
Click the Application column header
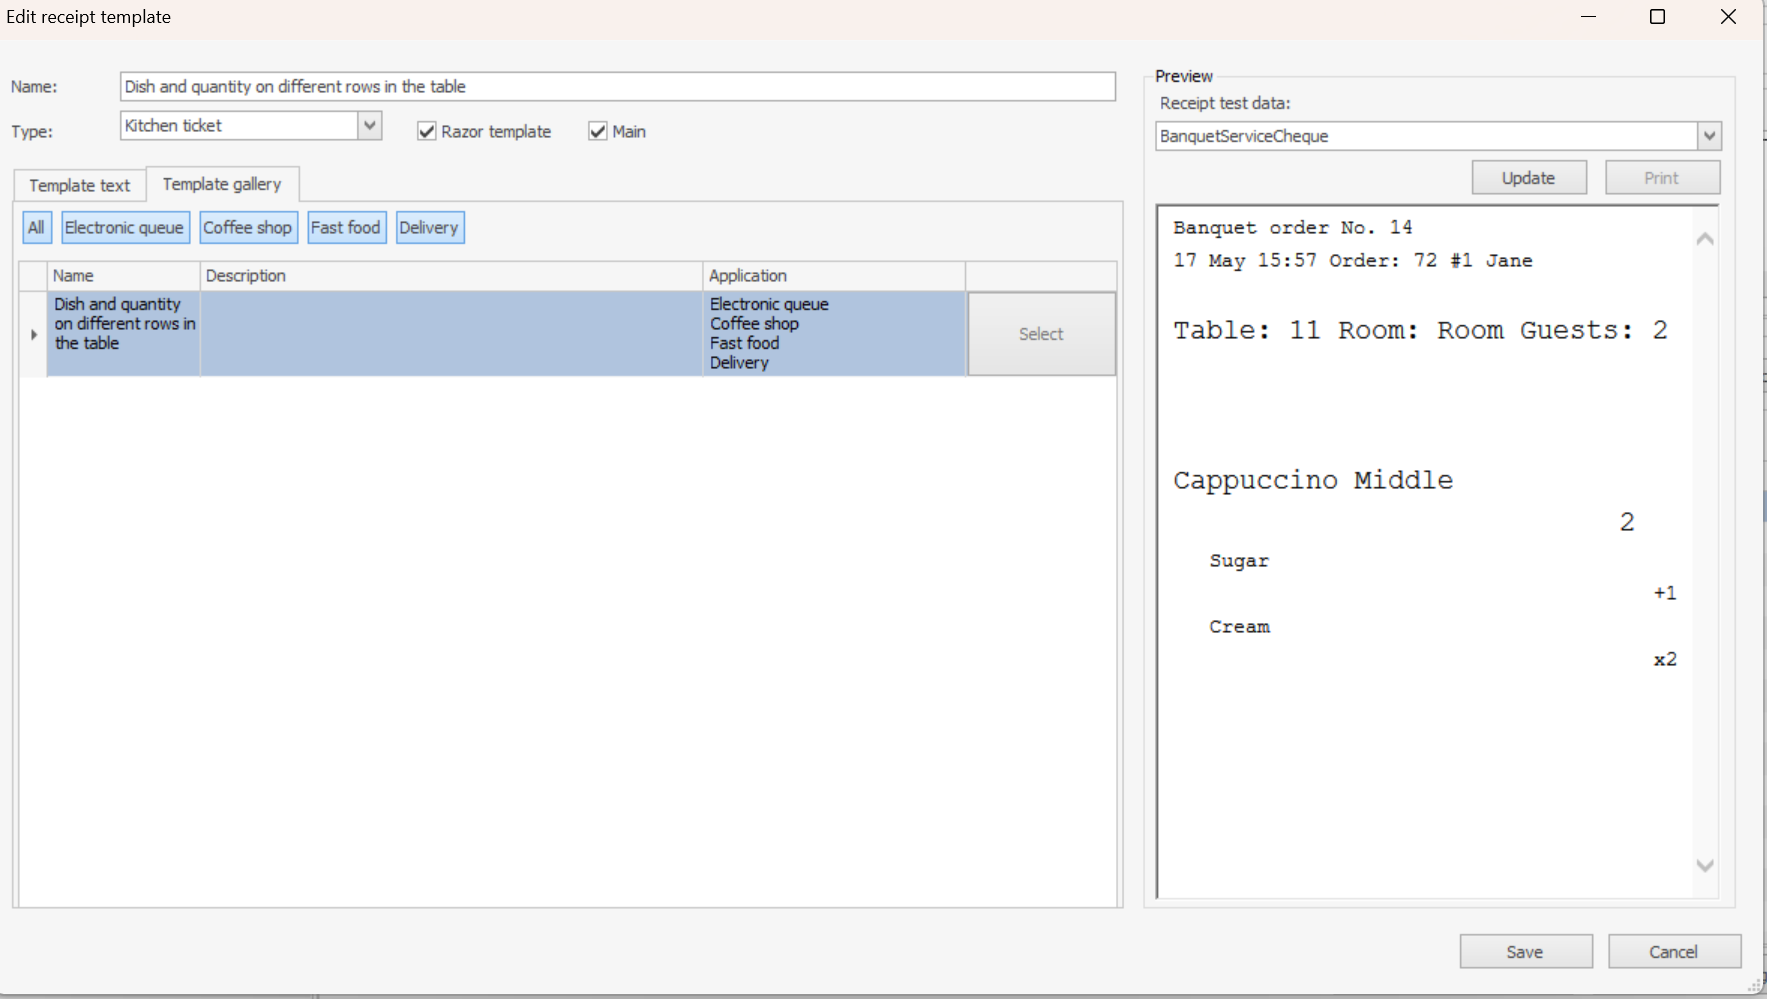(835, 276)
